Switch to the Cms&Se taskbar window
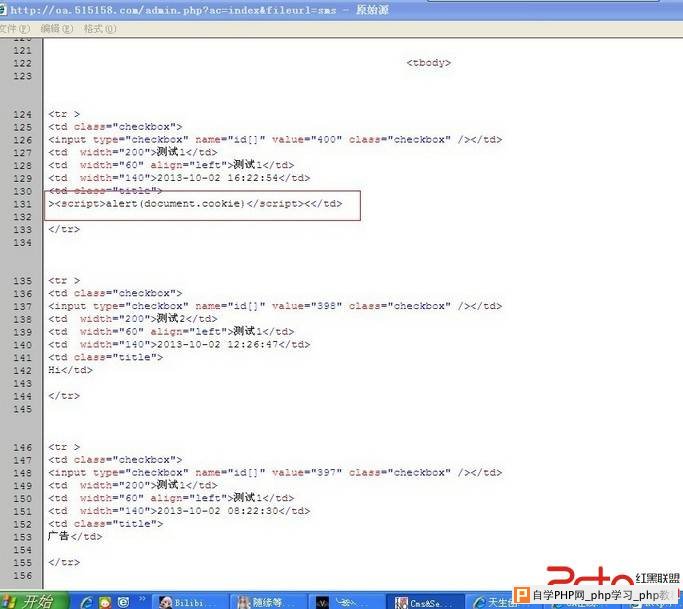The width and height of the screenshot is (683, 609). point(425,602)
